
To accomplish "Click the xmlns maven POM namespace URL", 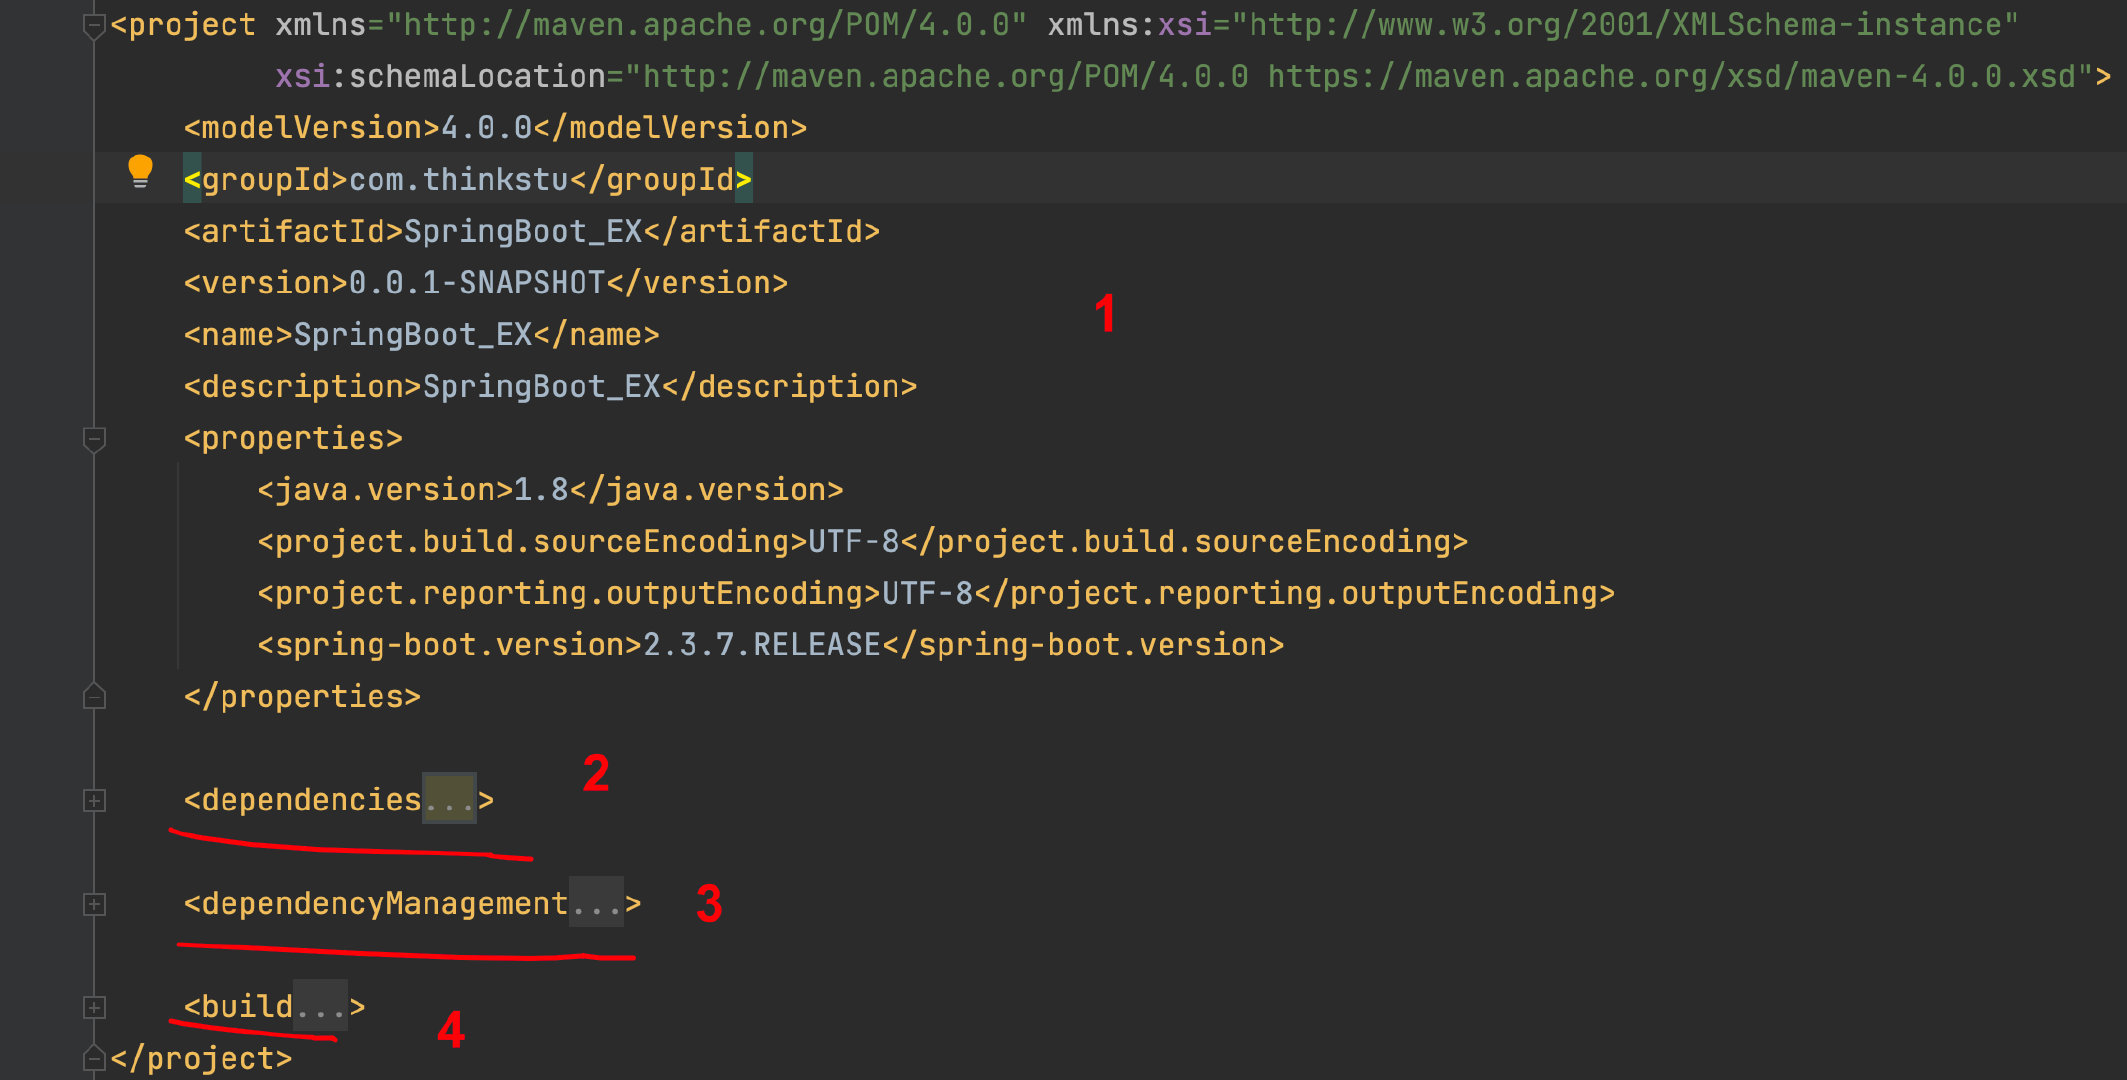I will 706,25.
